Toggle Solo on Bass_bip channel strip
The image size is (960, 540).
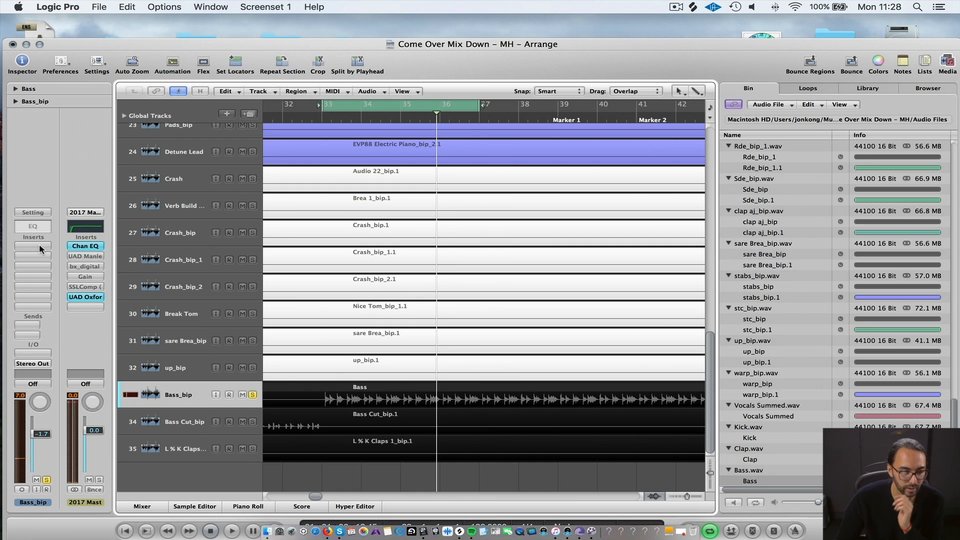pyautogui.click(x=47, y=479)
